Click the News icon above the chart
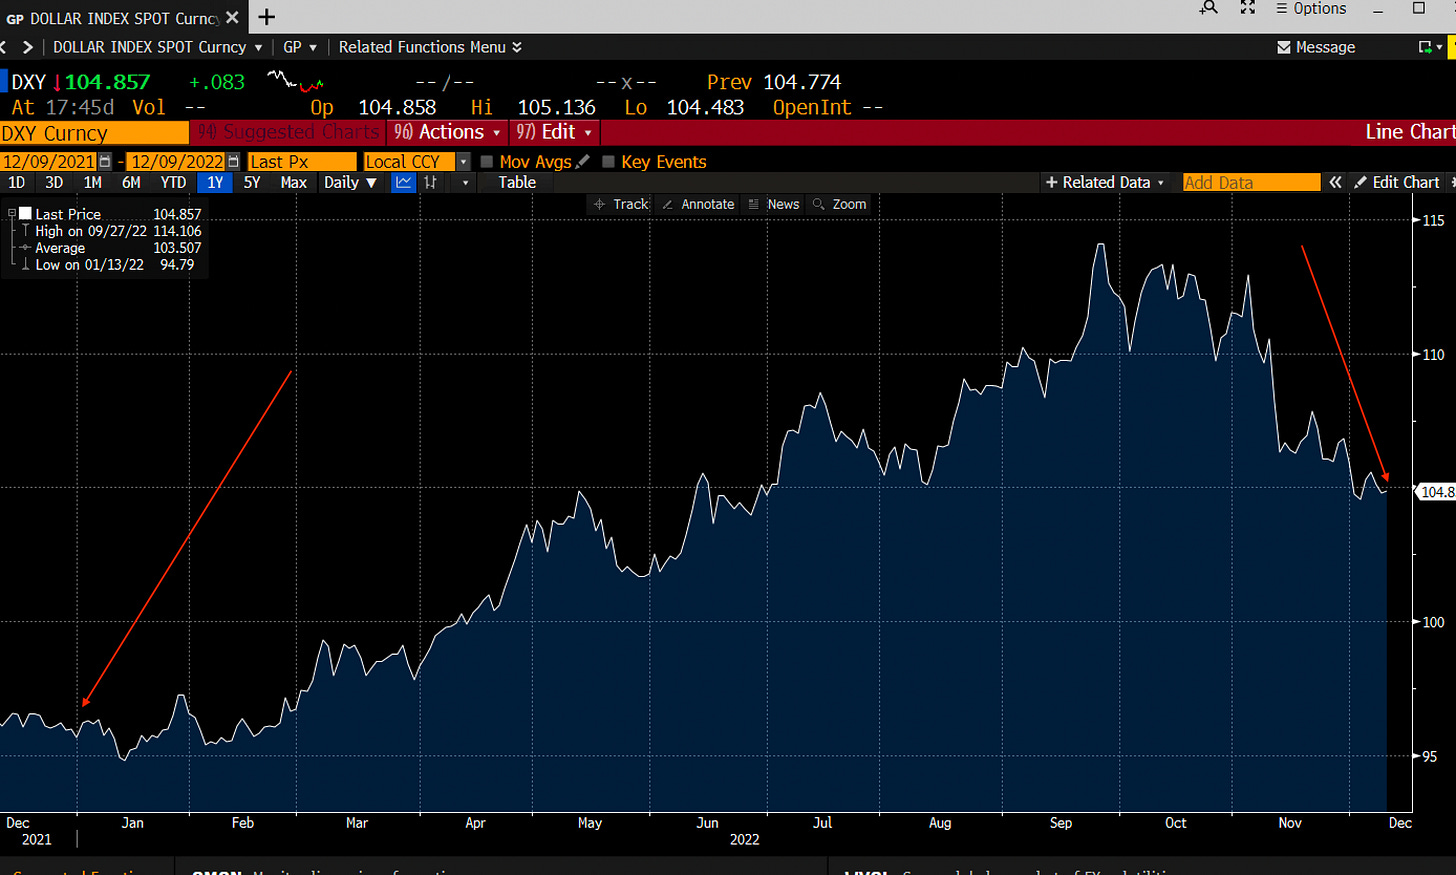This screenshot has width=1456, height=875. point(778,204)
